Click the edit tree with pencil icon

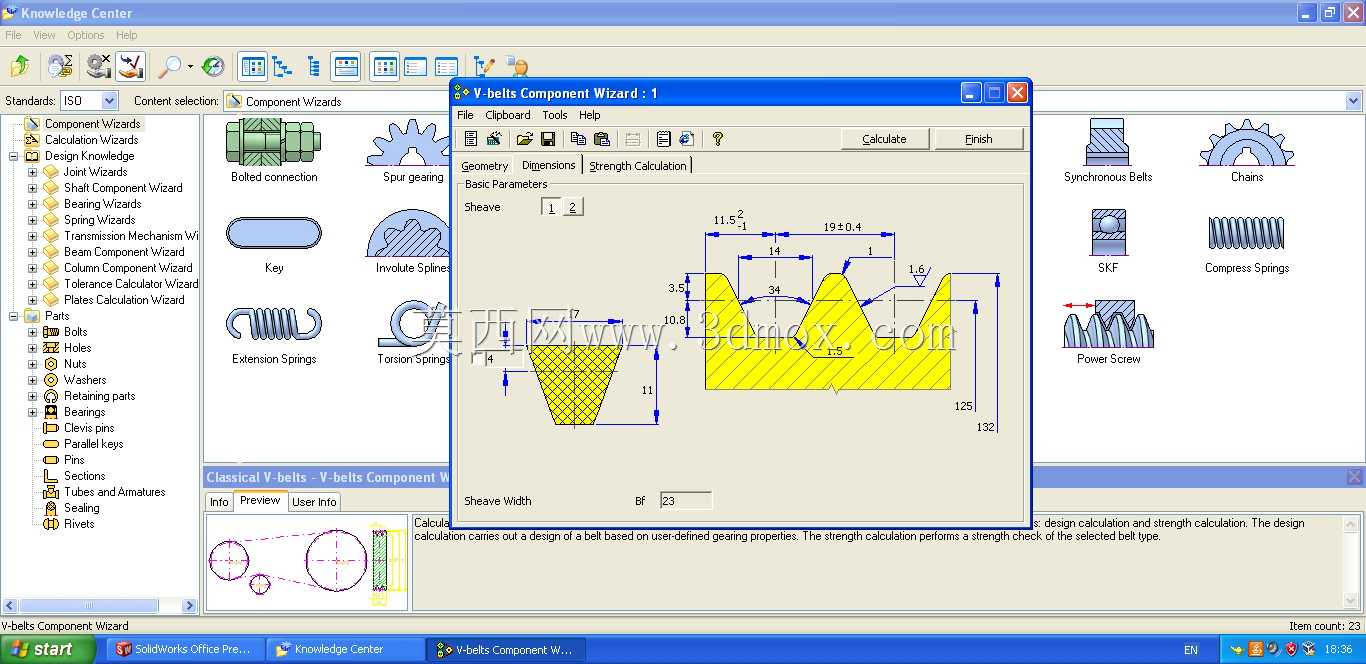coord(485,67)
